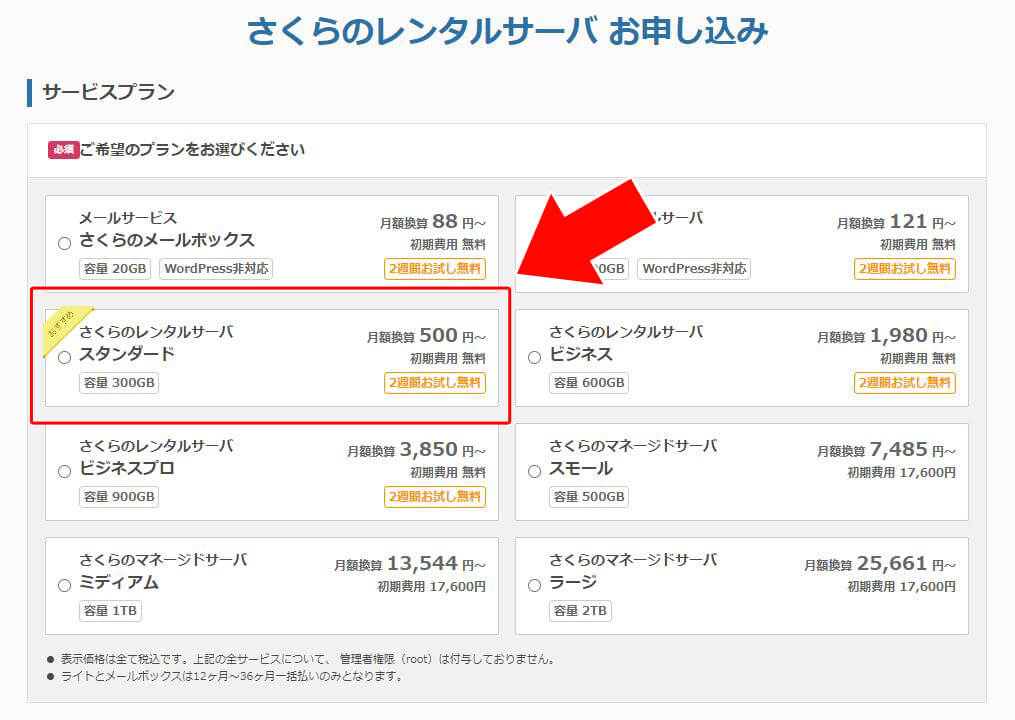Click the おすすめ ribbon on the スタンダード card
1015x720 pixels.
tap(58, 324)
